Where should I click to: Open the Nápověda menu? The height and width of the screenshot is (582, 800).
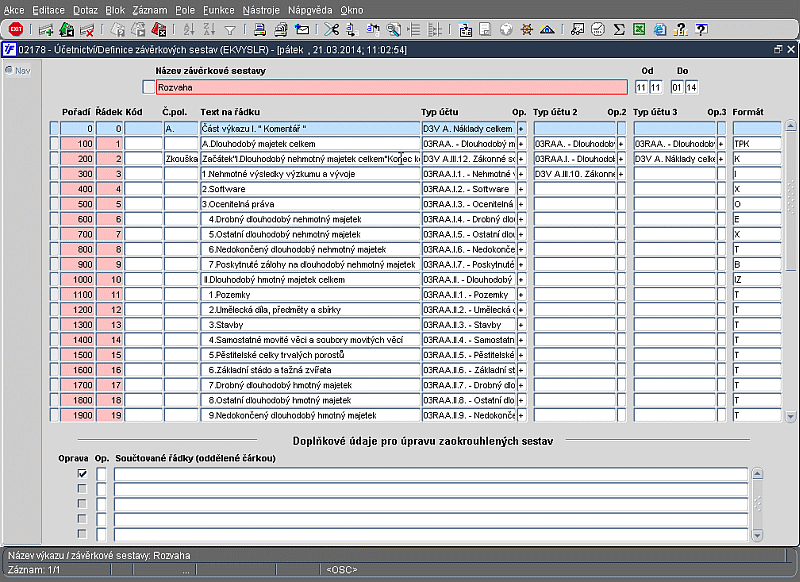pos(310,10)
